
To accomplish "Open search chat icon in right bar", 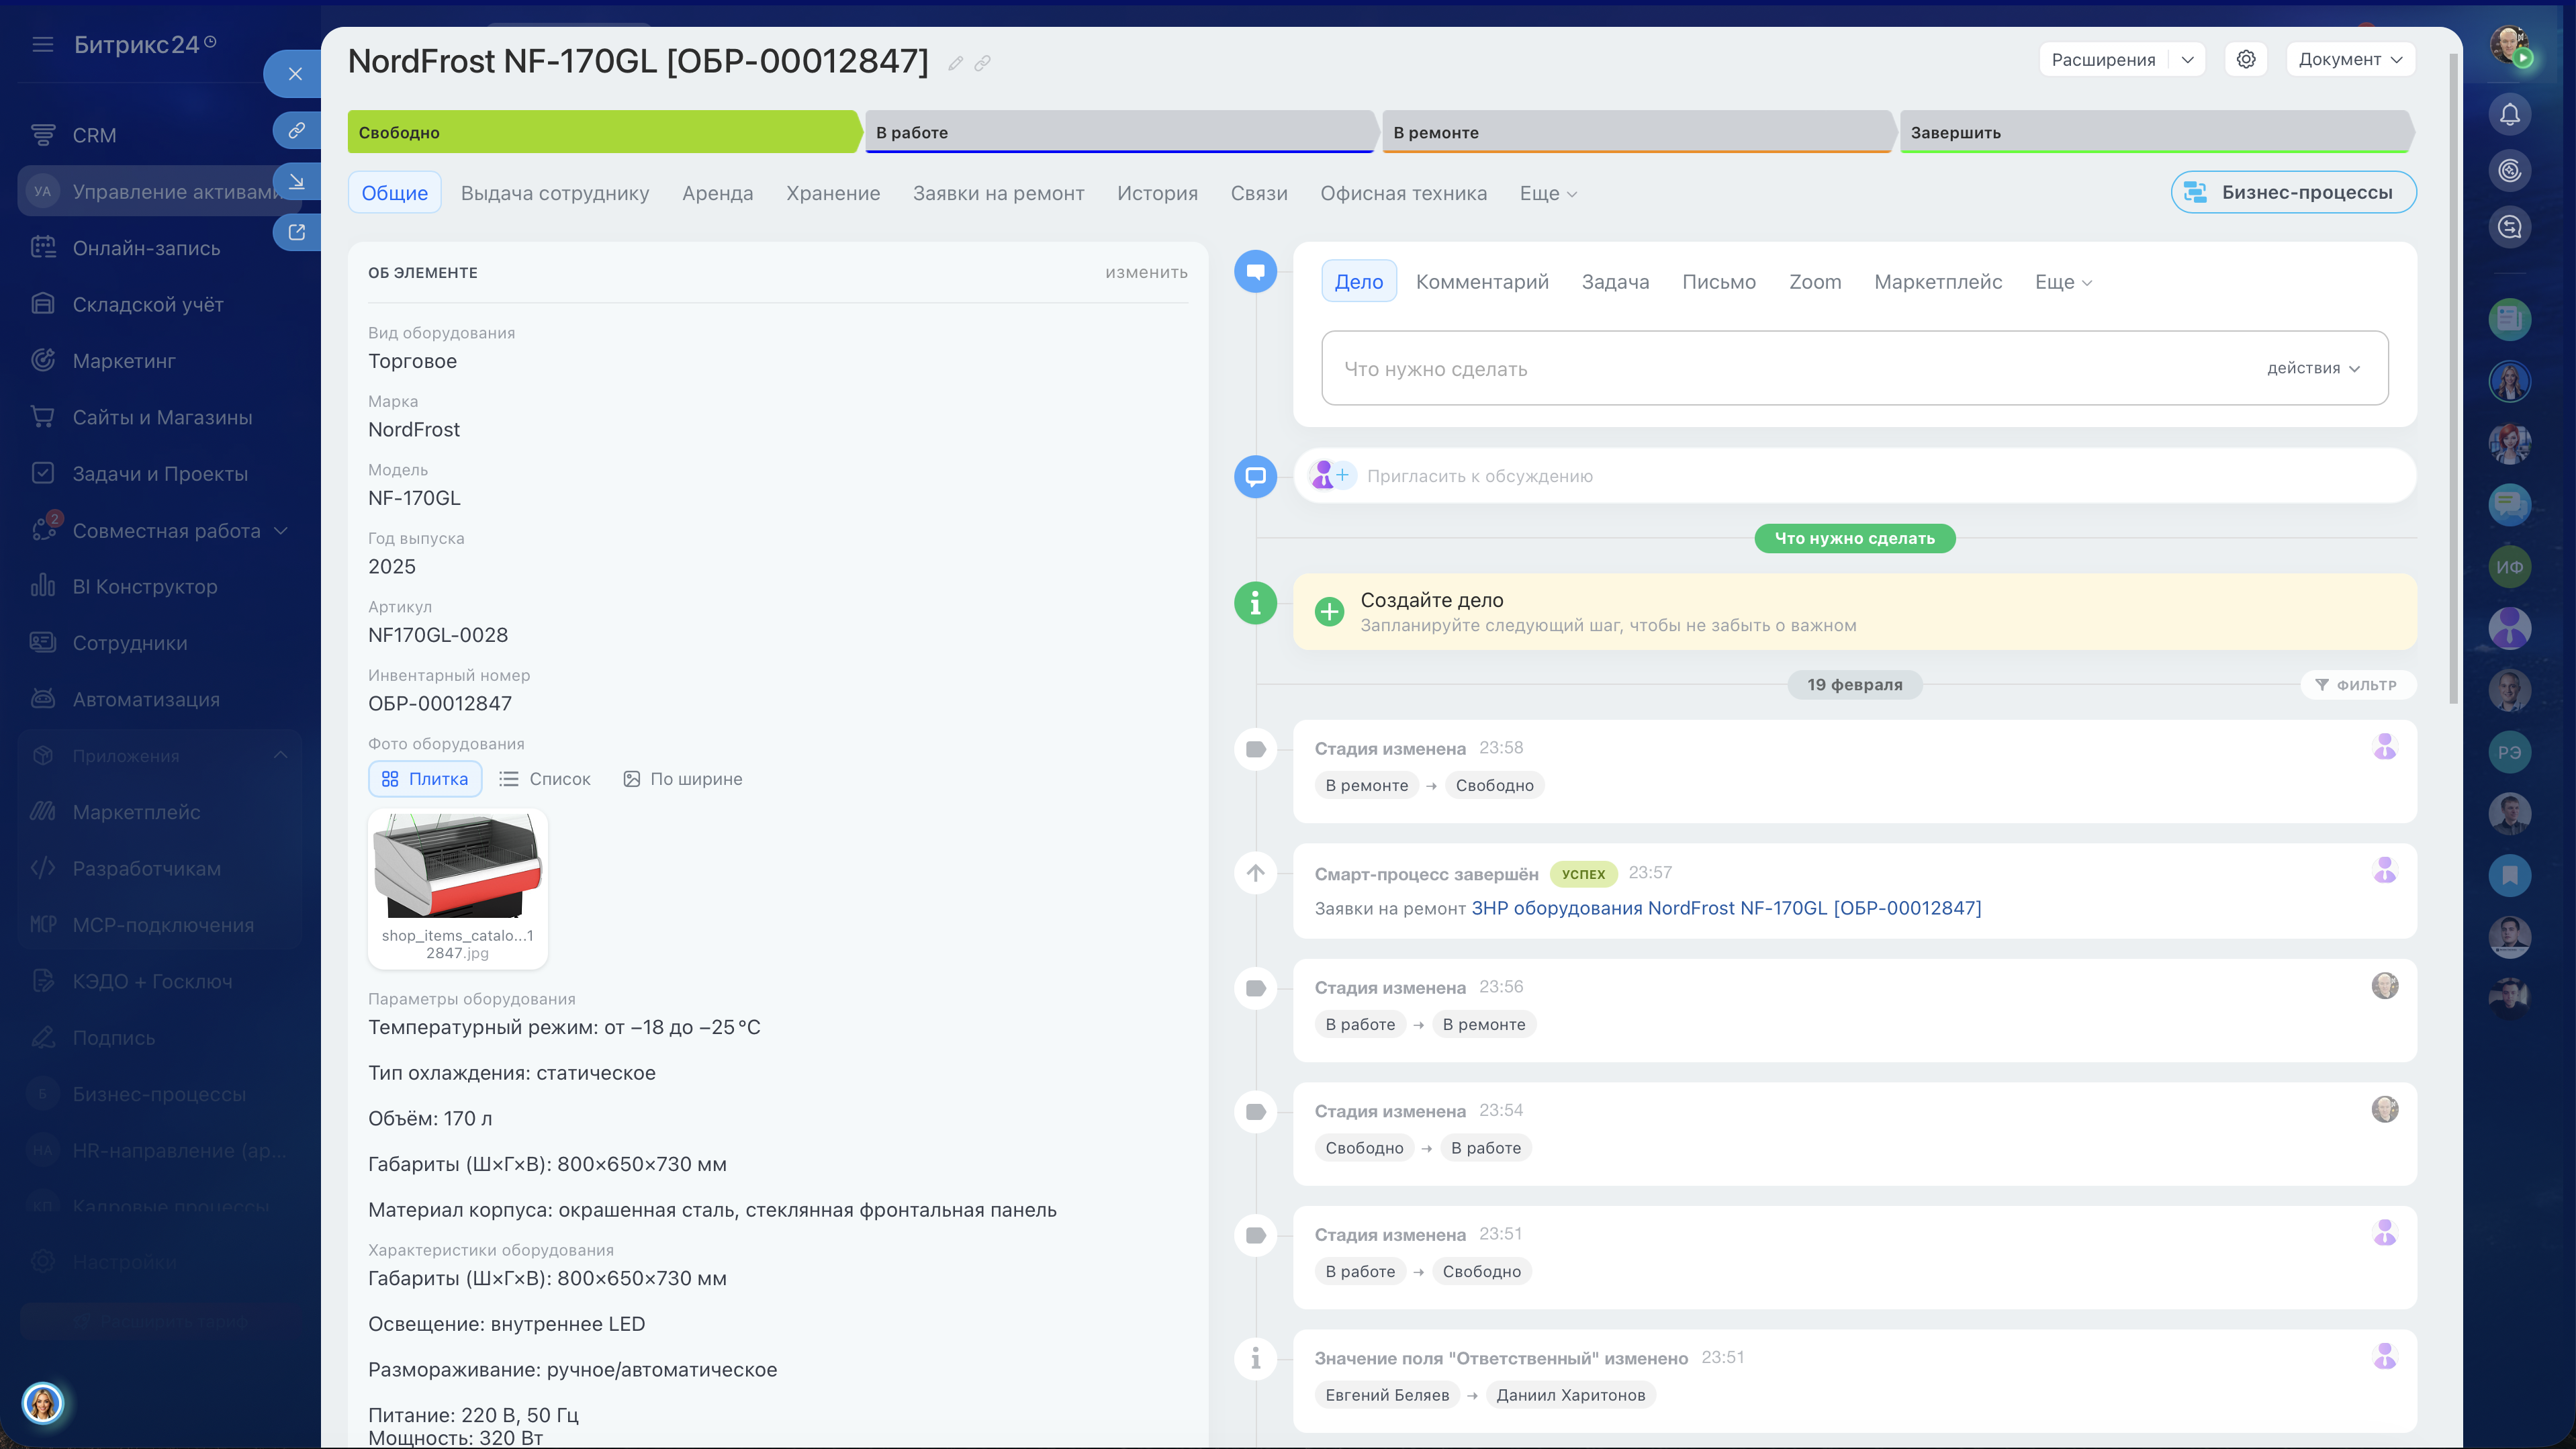I will pyautogui.click(x=2509, y=227).
